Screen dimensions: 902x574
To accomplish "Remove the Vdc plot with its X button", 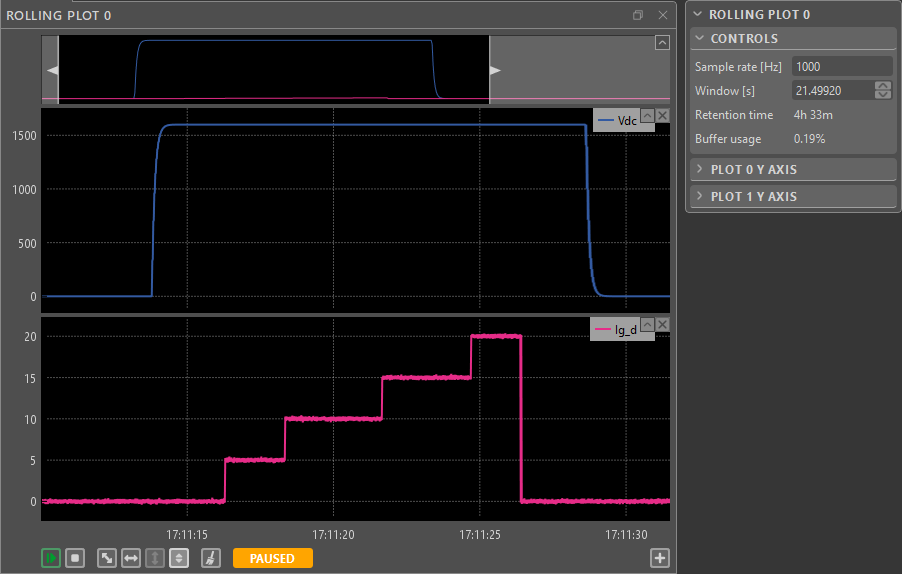I will point(662,116).
